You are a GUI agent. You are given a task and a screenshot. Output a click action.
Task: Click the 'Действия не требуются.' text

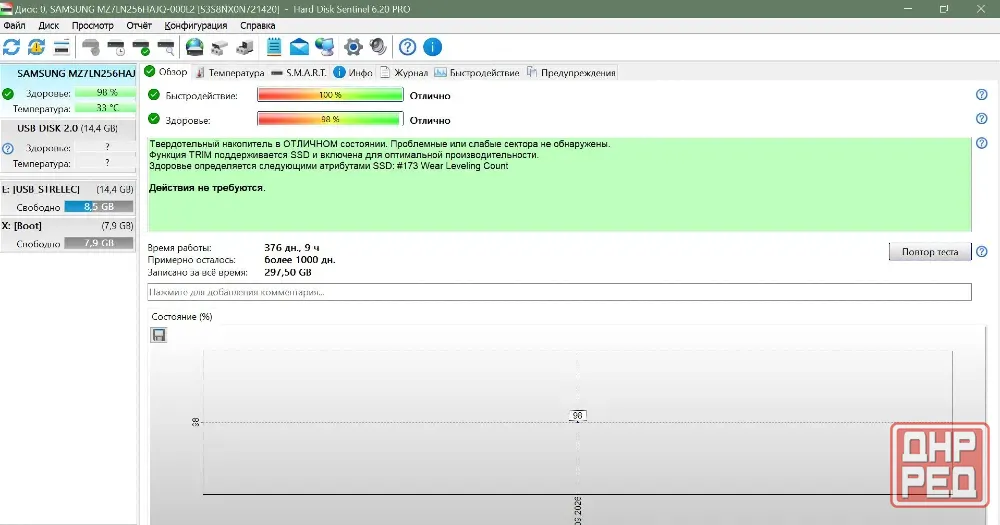(x=207, y=188)
